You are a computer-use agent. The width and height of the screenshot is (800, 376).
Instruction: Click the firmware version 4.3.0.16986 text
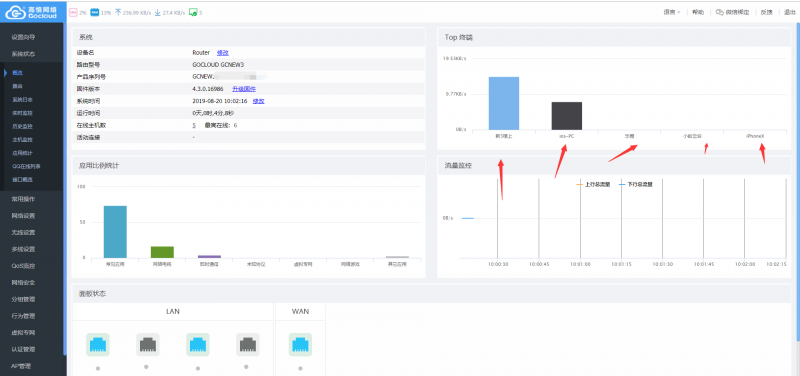(x=209, y=89)
